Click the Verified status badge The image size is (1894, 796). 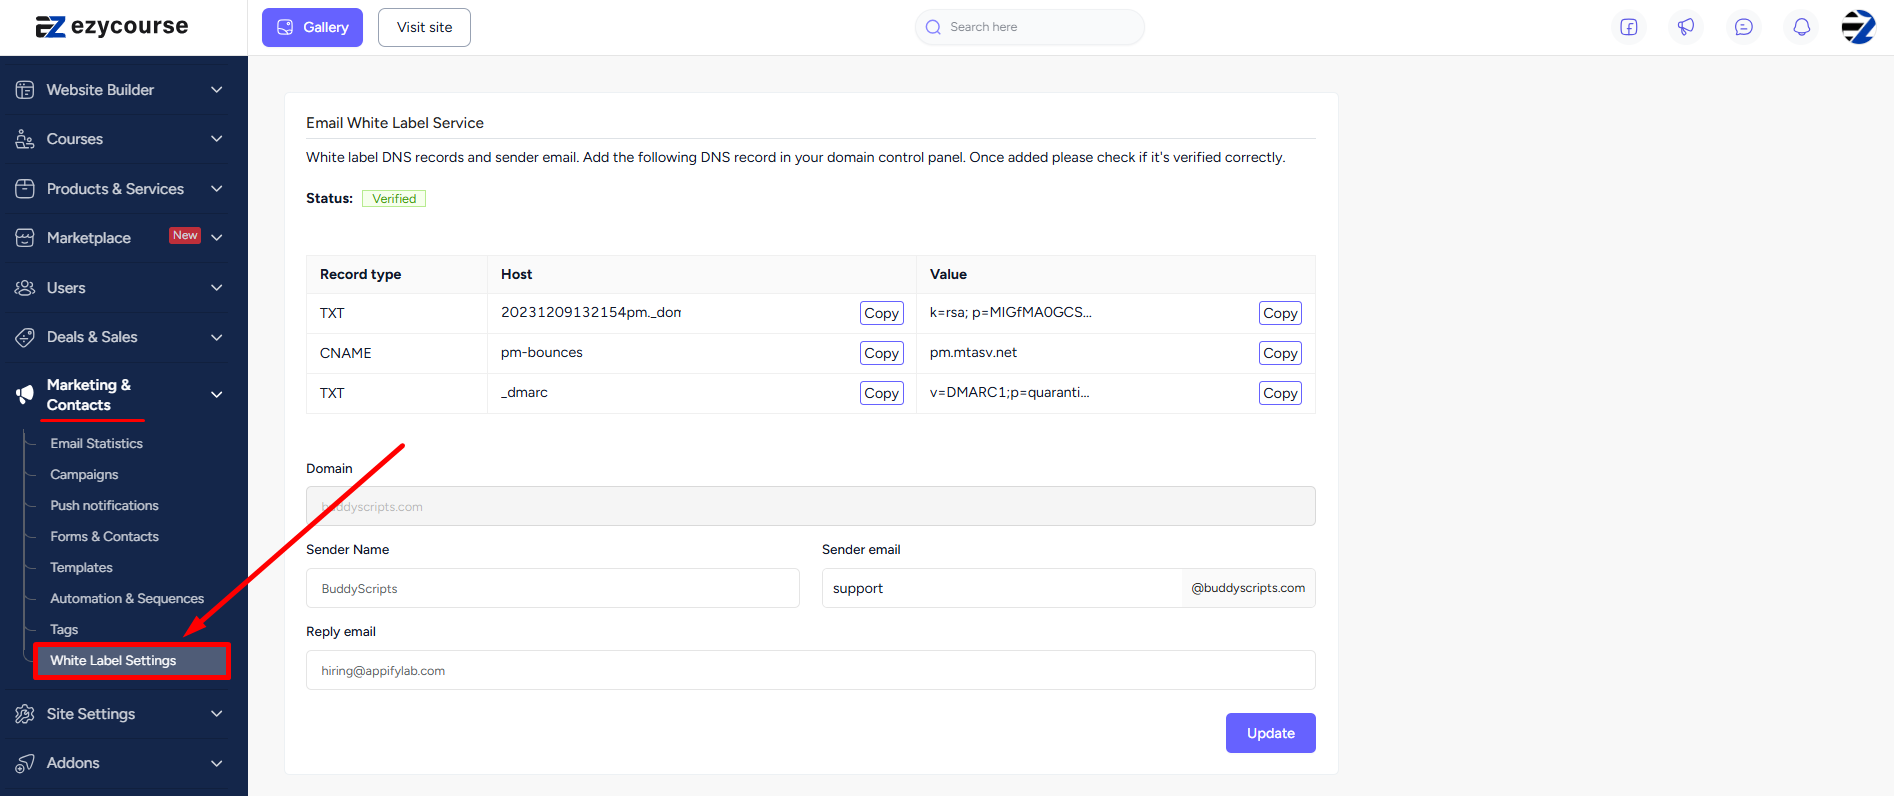[394, 198]
